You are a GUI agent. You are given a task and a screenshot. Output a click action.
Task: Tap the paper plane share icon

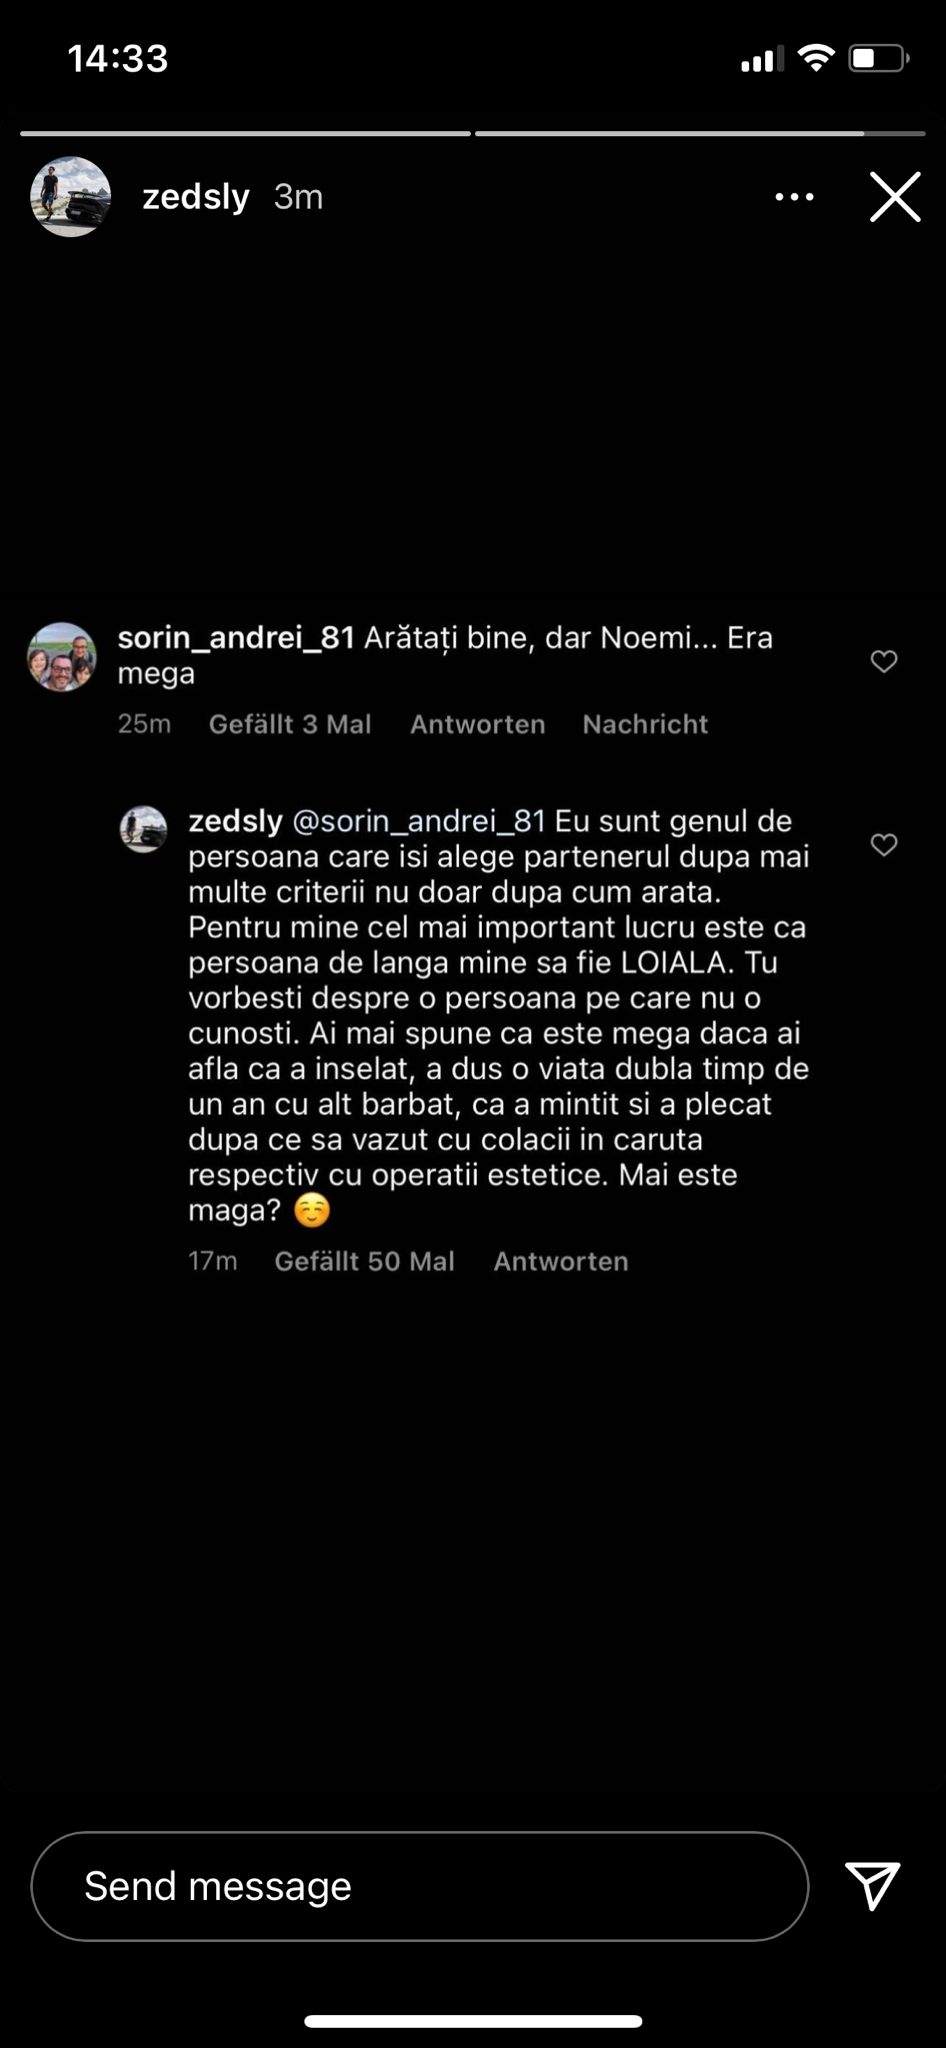872,1885
